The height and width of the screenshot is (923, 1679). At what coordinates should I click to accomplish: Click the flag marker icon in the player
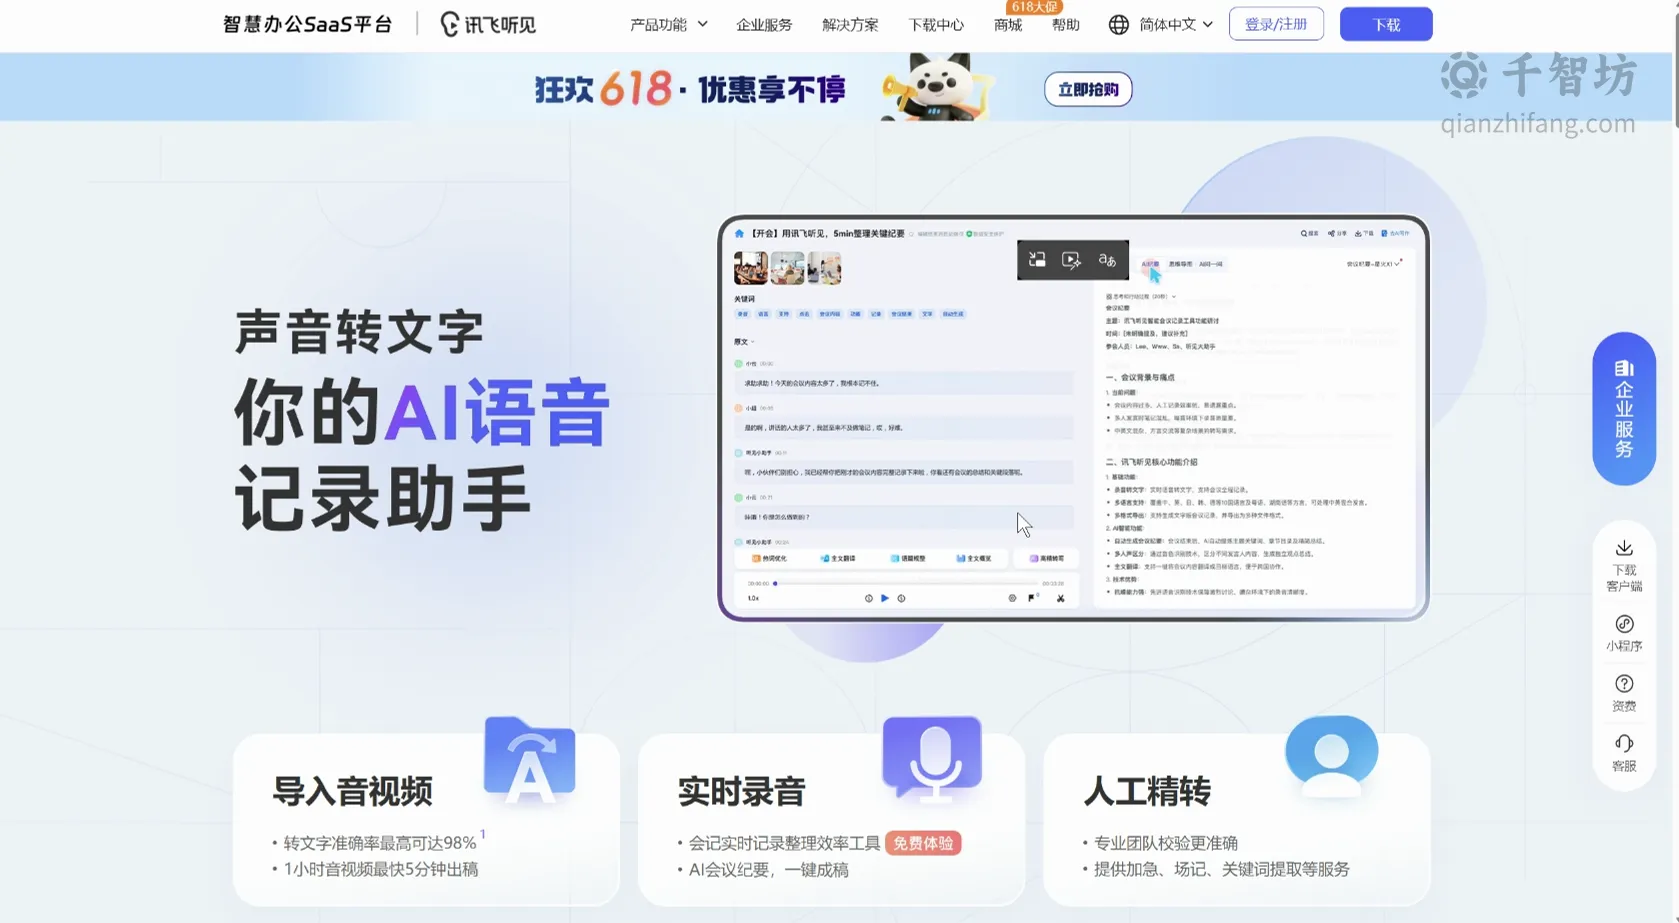point(1032,598)
